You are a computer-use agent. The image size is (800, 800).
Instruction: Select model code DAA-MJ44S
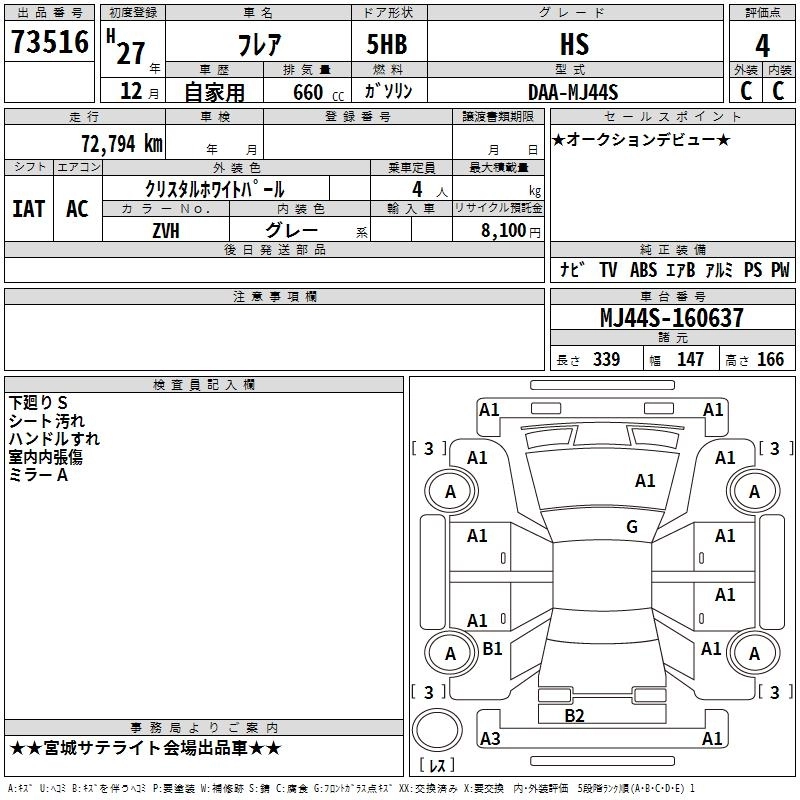tap(573, 92)
